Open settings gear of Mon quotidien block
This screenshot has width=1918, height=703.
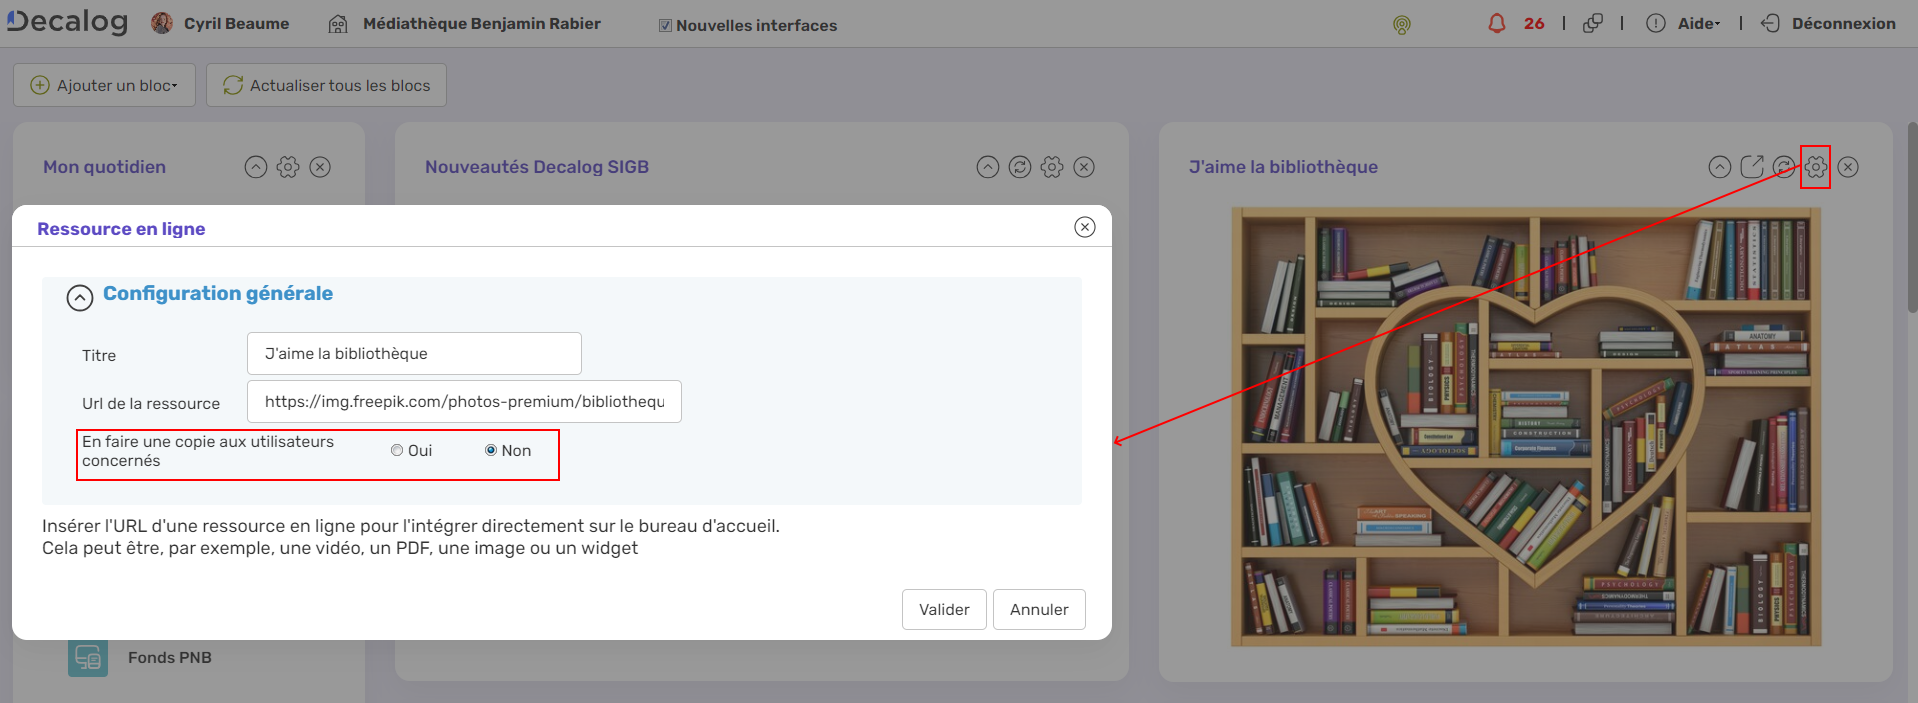[x=288, y=167]
